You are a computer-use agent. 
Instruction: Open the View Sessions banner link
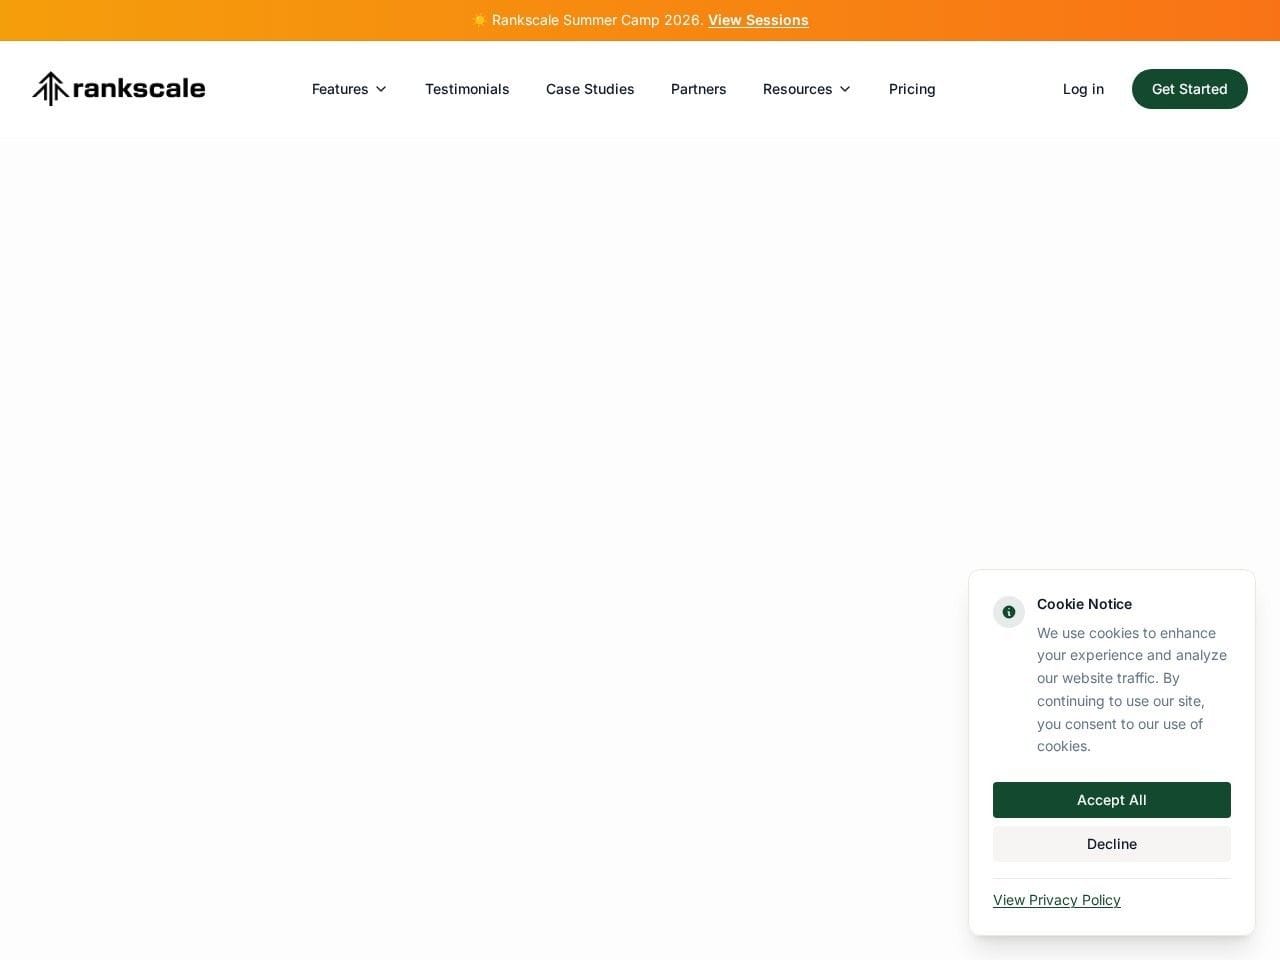click(758, 20)
